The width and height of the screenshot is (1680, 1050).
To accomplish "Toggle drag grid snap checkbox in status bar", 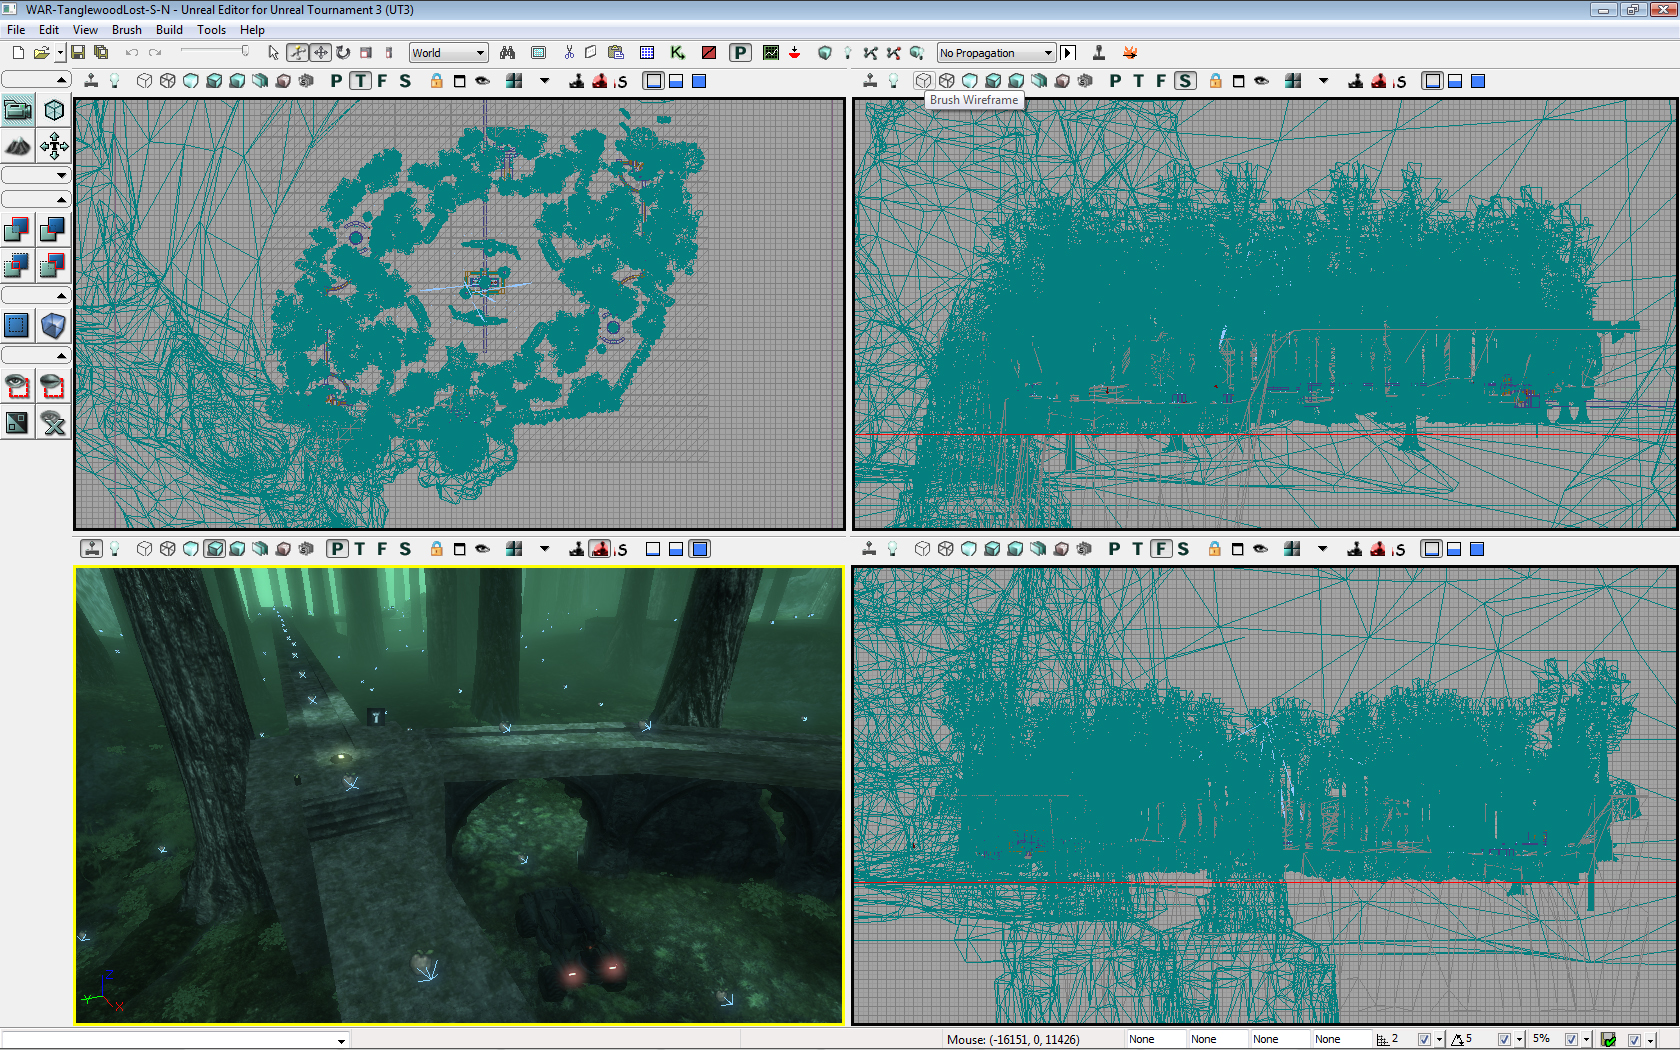I will (1424, 1040).
